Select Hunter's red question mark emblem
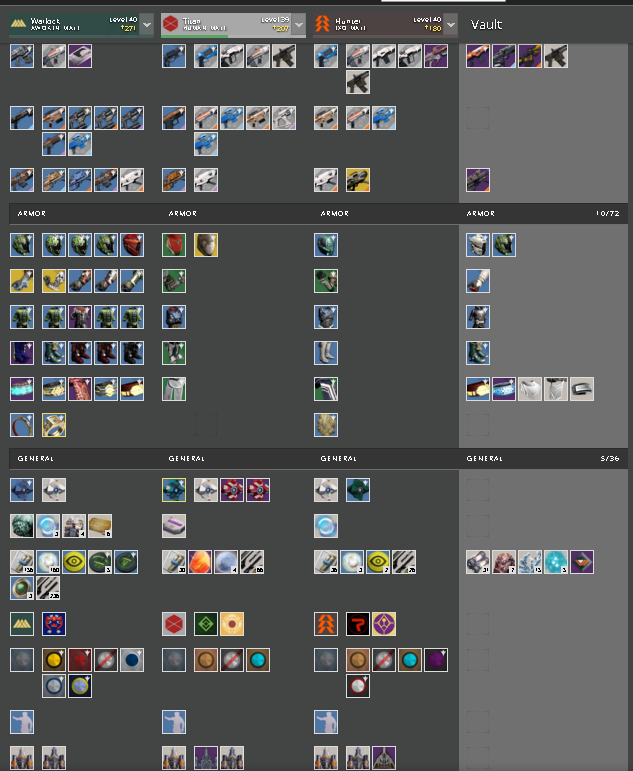 (x=358, y=624)
